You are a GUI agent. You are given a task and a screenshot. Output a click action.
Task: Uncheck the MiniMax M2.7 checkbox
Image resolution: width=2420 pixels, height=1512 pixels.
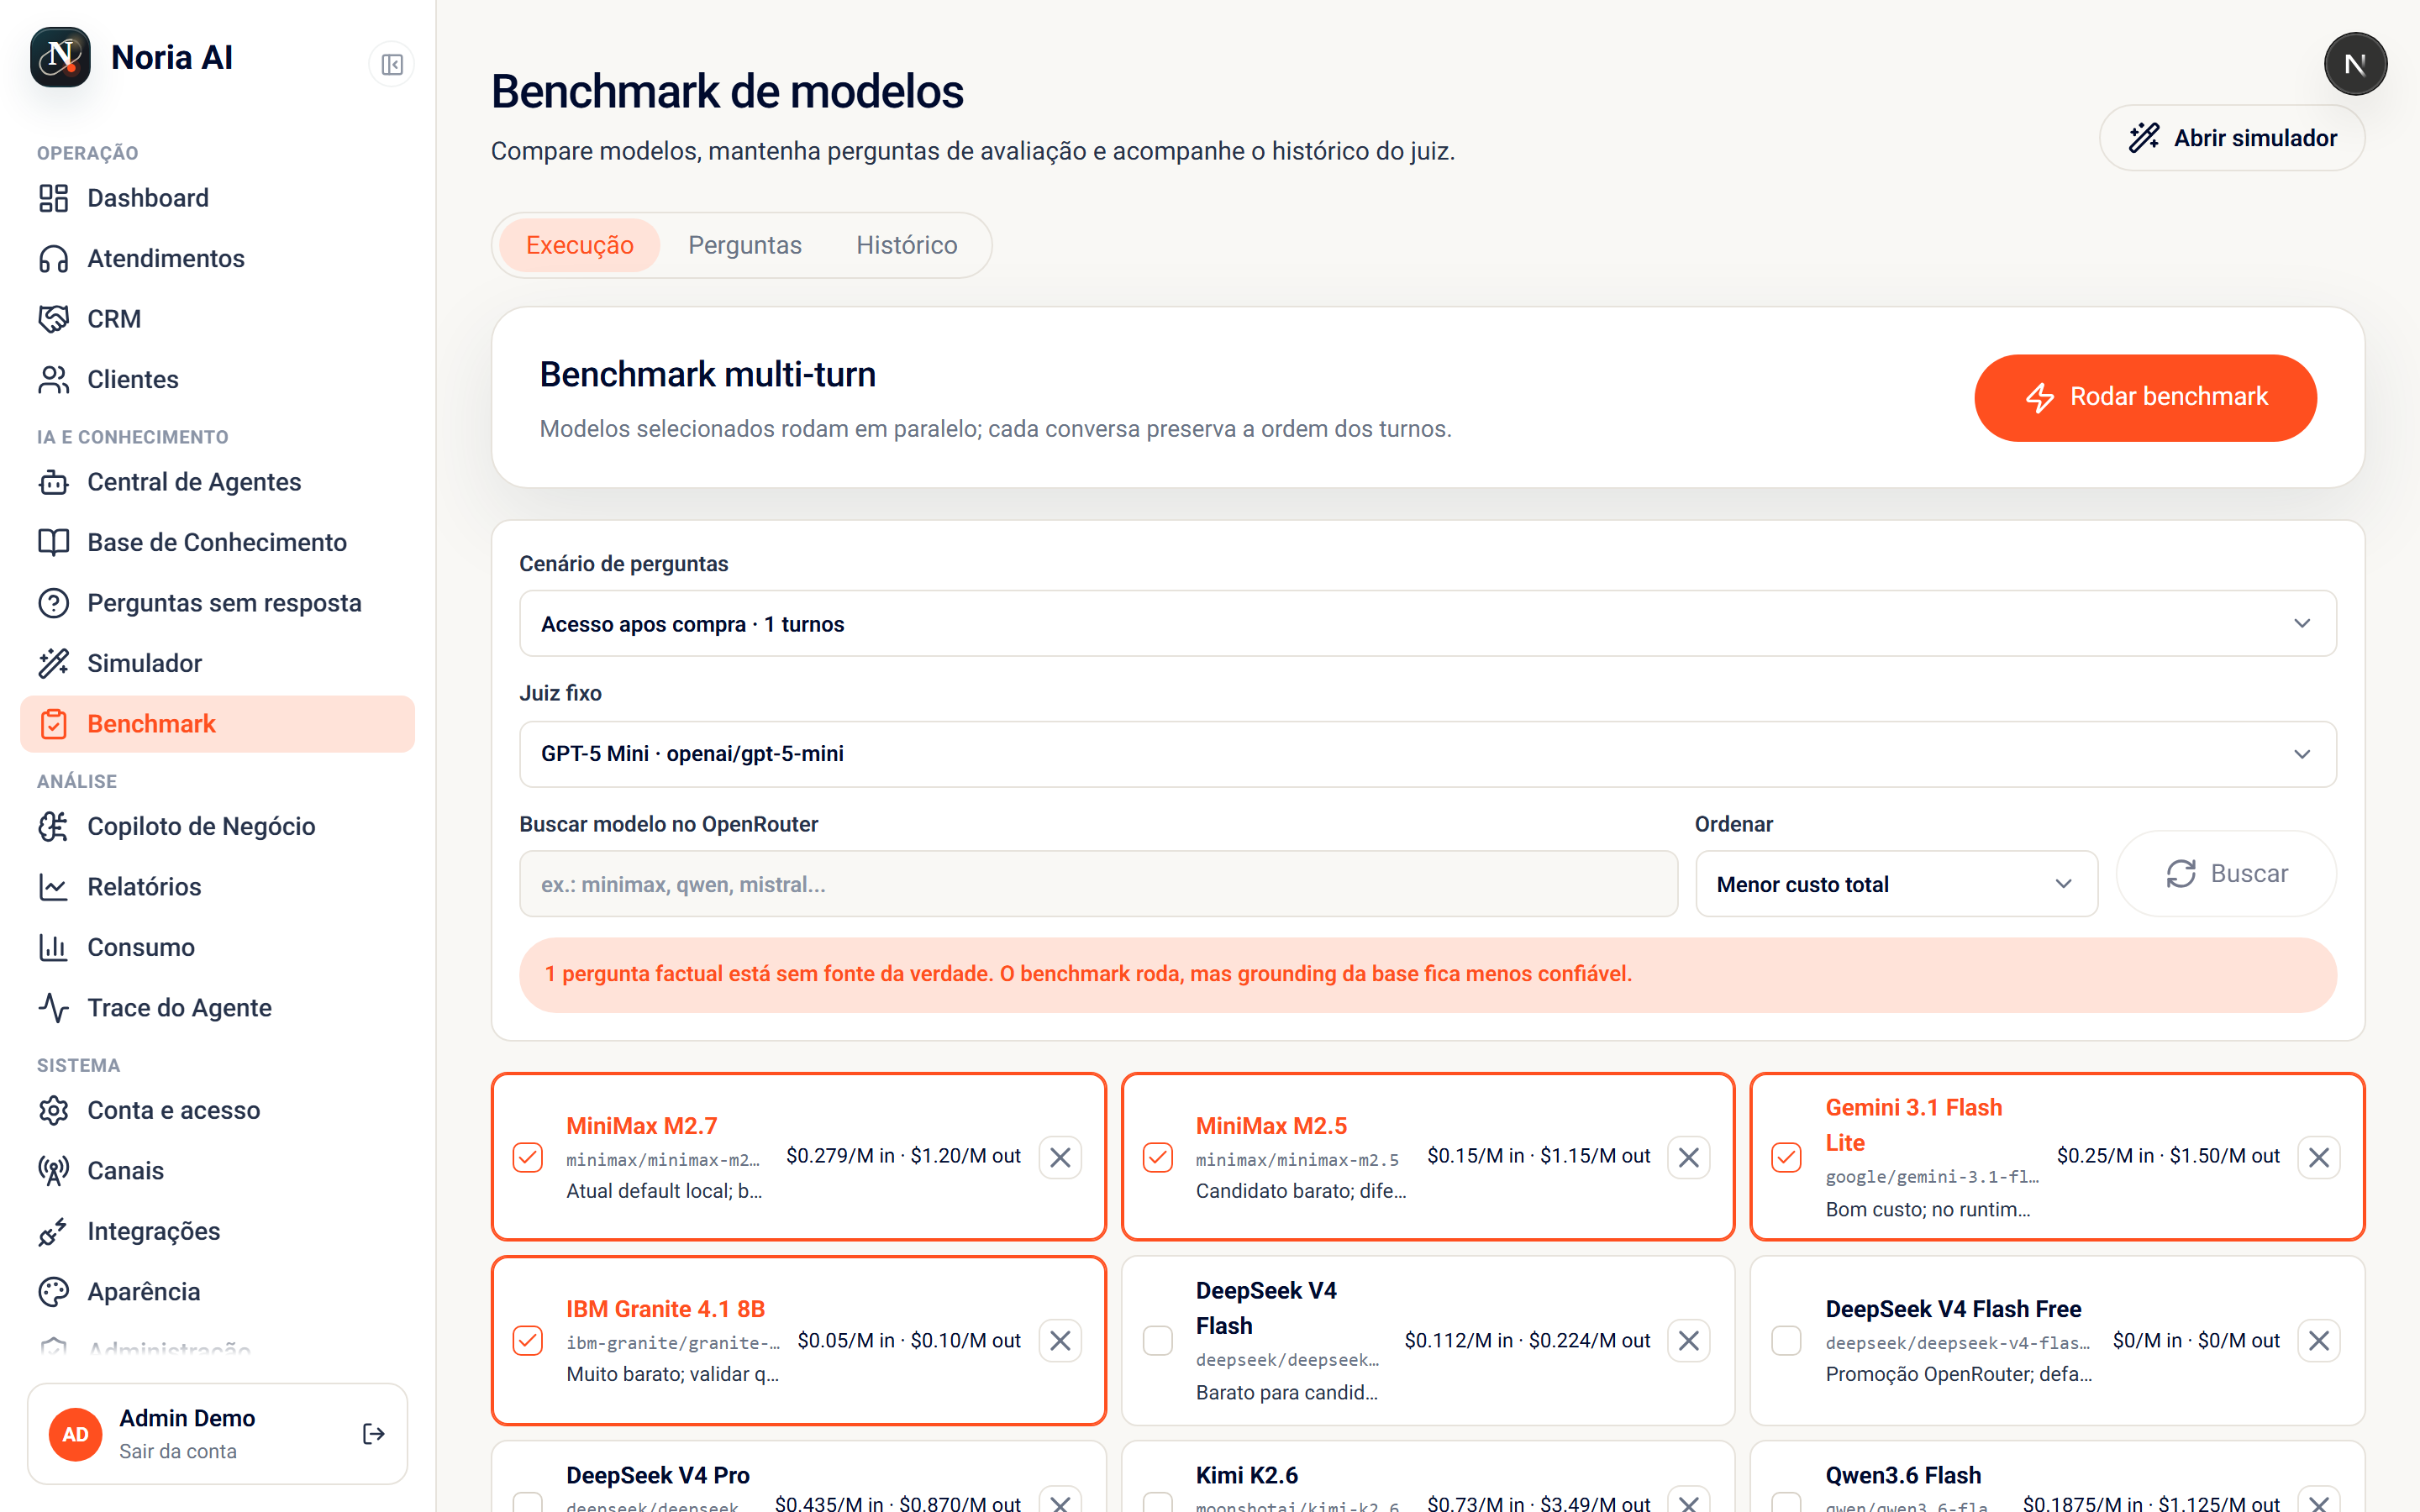(x=528, y=1157)
